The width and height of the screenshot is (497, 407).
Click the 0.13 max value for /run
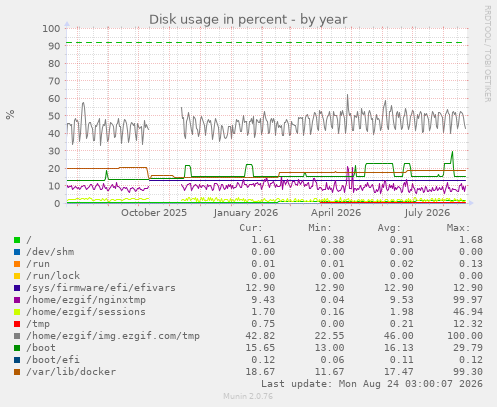[471, 264]
